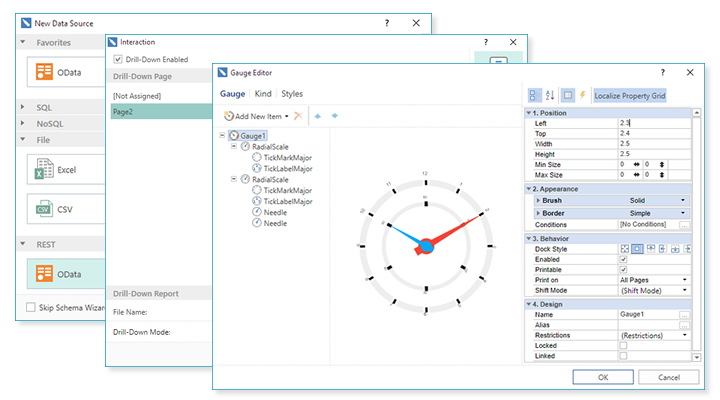This screenshot has height=400, width=720.
Task: Show events via lightning bolt icon
Action: tap(583, 96)
